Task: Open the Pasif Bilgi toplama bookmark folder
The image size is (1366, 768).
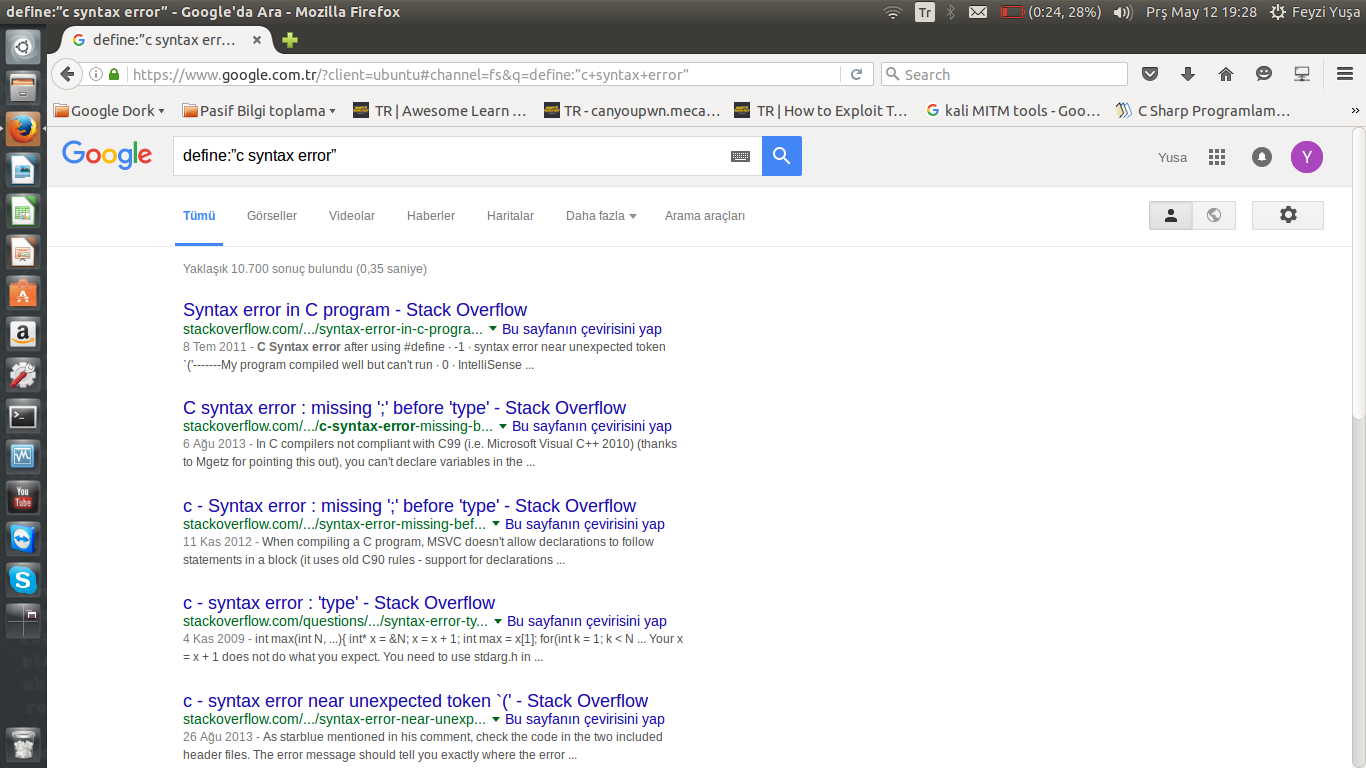Action: pyautogui.click(x=258, y=111)
